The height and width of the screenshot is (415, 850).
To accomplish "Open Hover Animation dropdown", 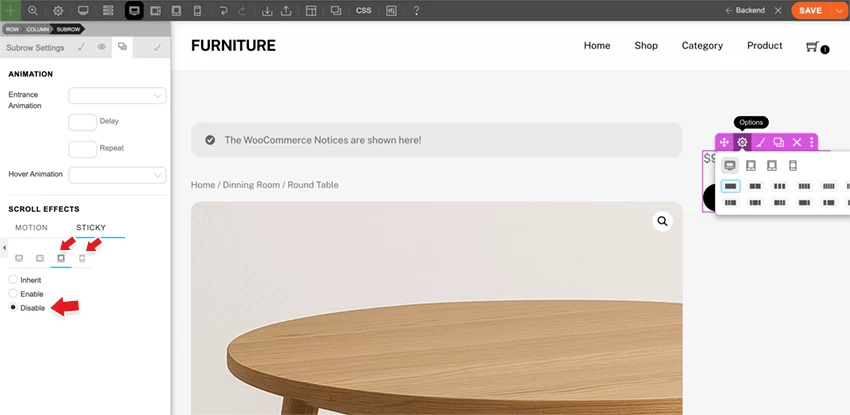I will 117,175.
